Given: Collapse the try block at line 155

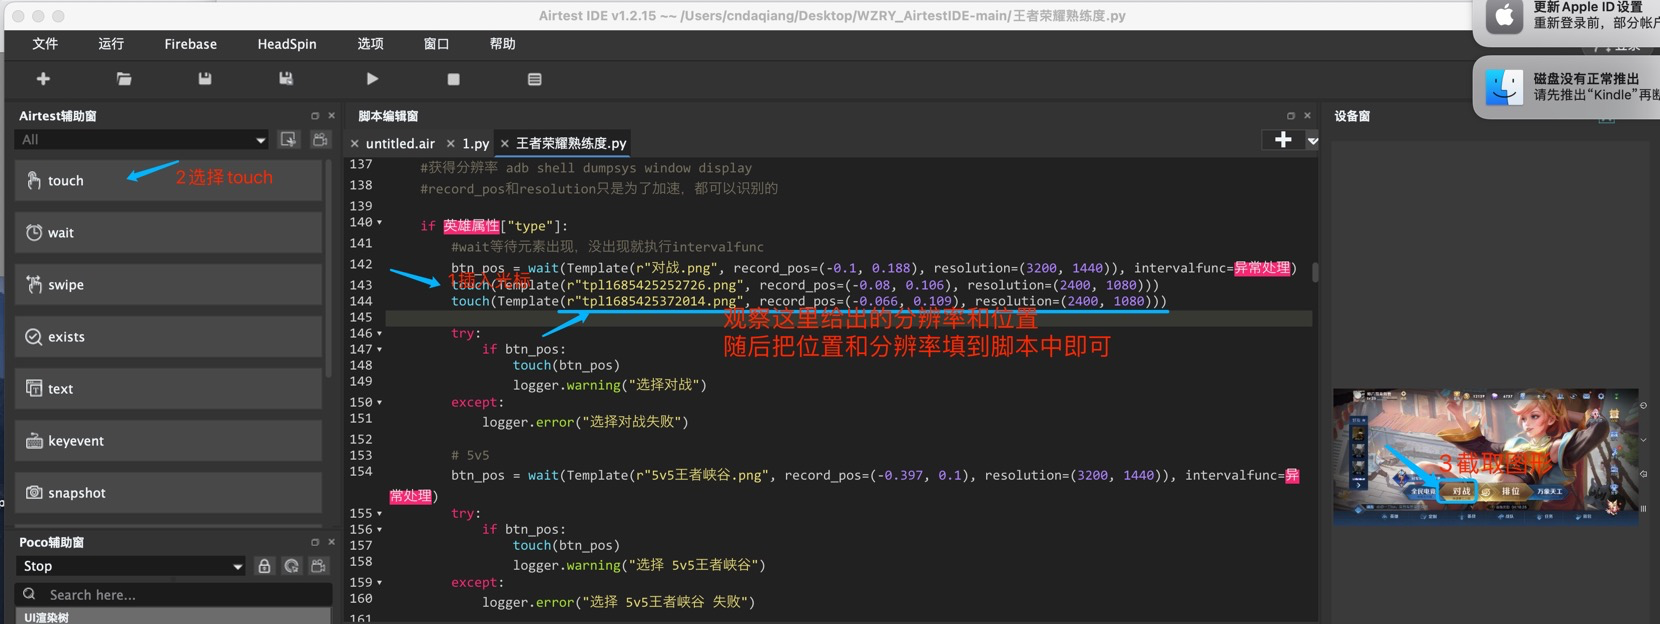Looking at the screenshot, I should [379, 514].
